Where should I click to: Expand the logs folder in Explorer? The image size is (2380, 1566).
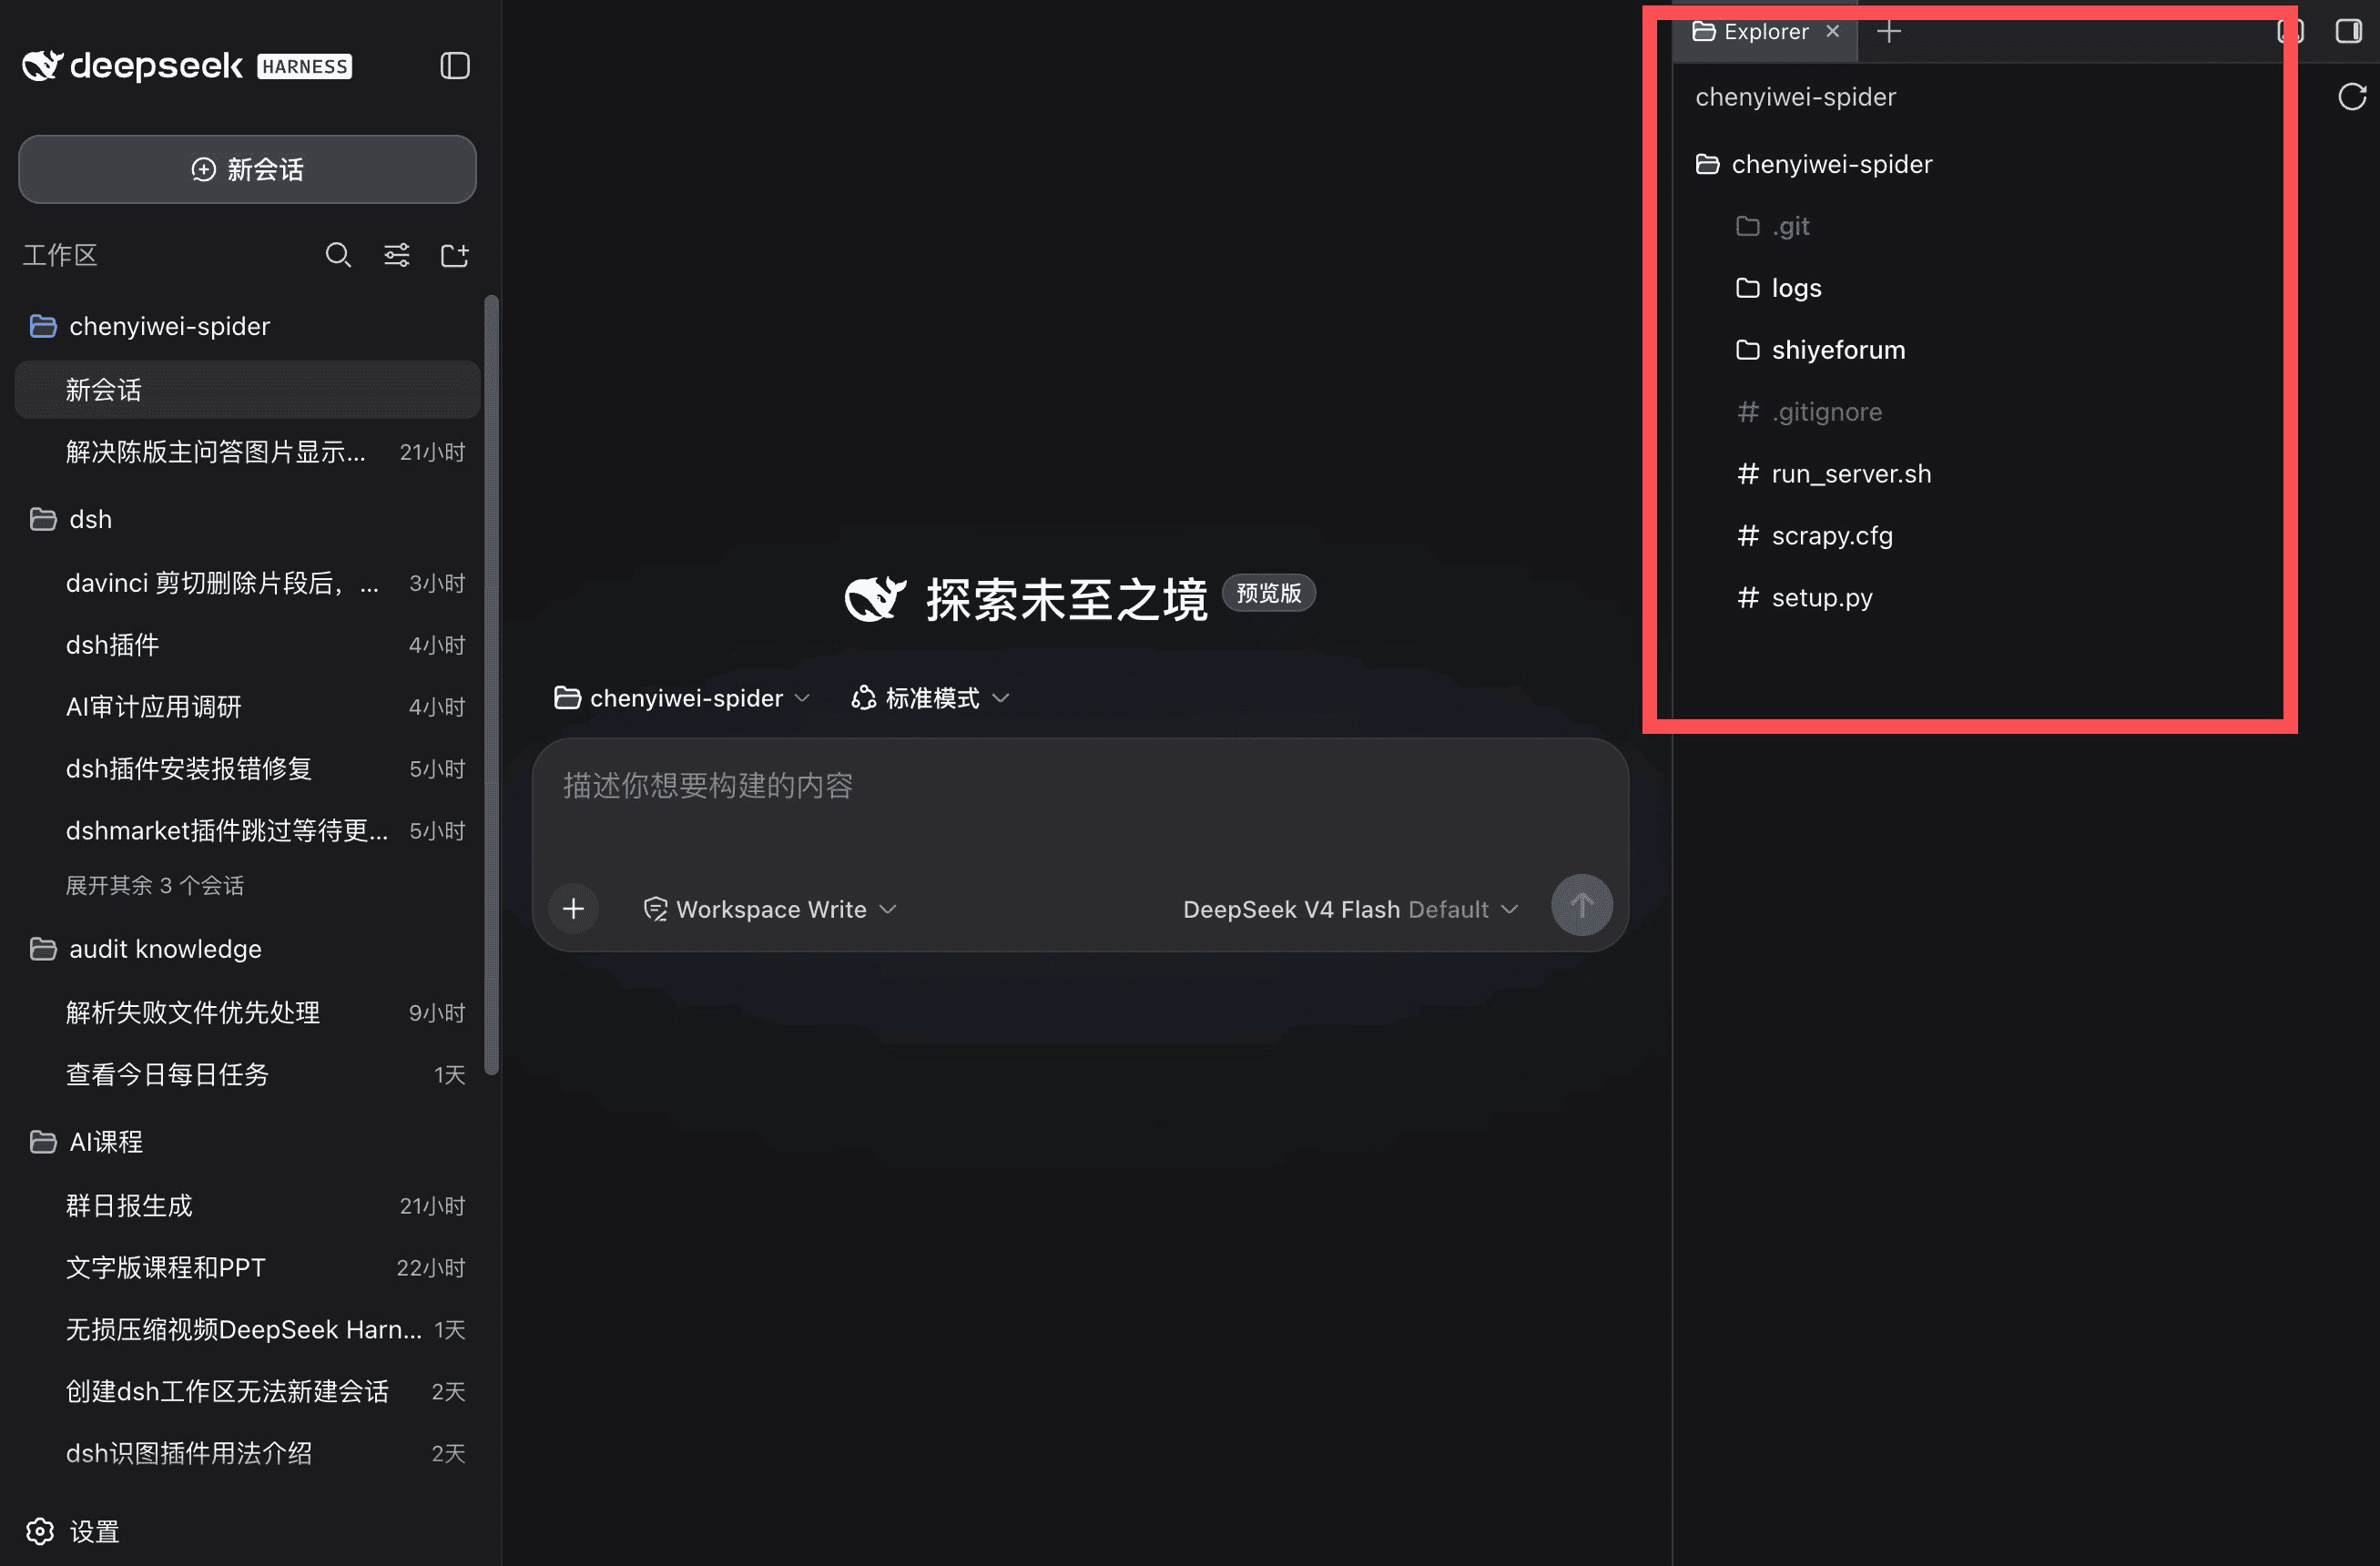pyautogui.click(x=1778, y=288)
